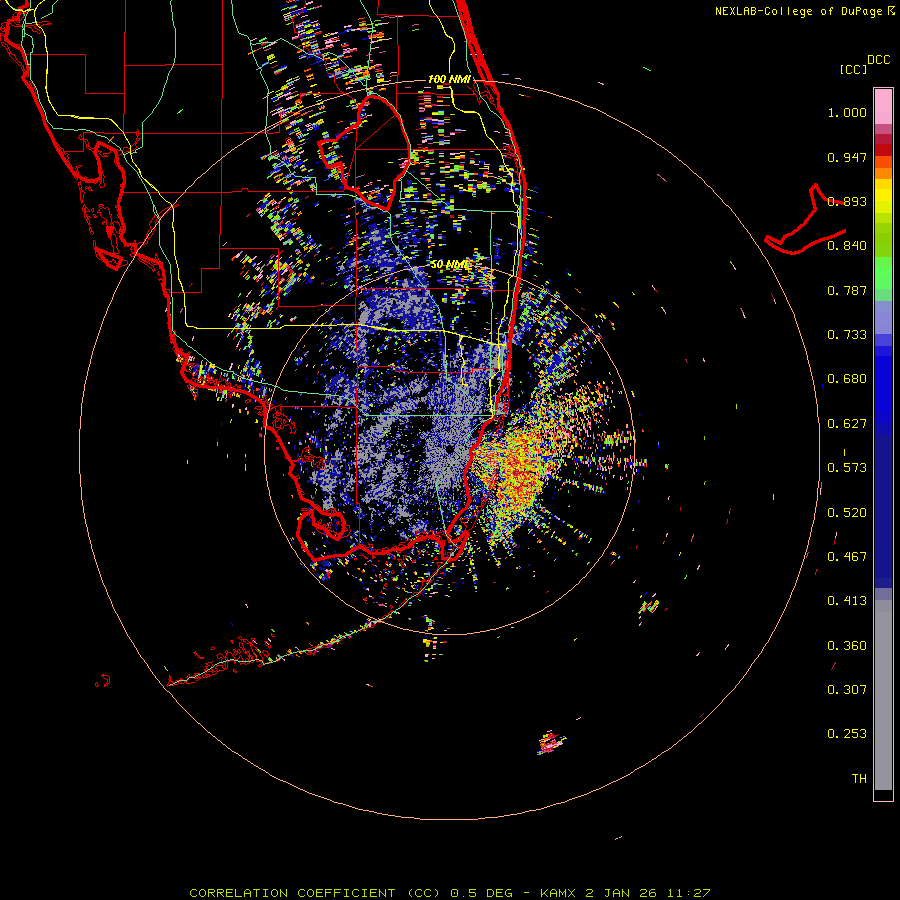Select the 0.787 legend value
This screenshot has height=900, width=900.
pyautogui.click(x=847, y=290)
